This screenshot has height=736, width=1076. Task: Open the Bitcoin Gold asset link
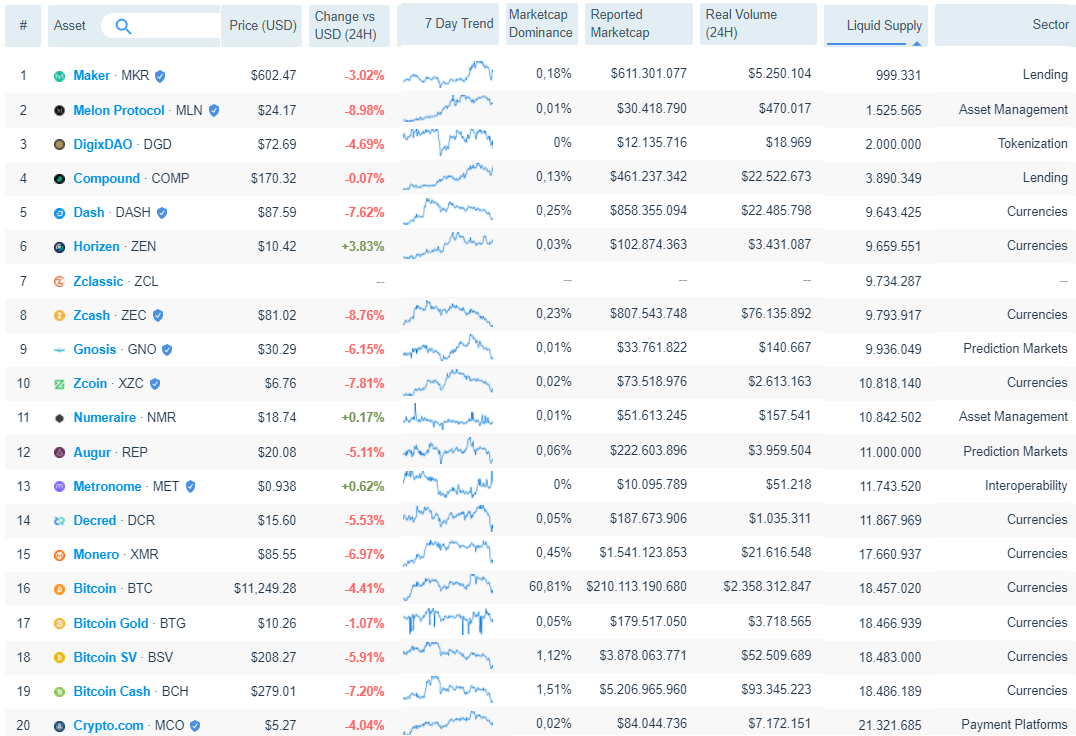(x=110, y=623)
